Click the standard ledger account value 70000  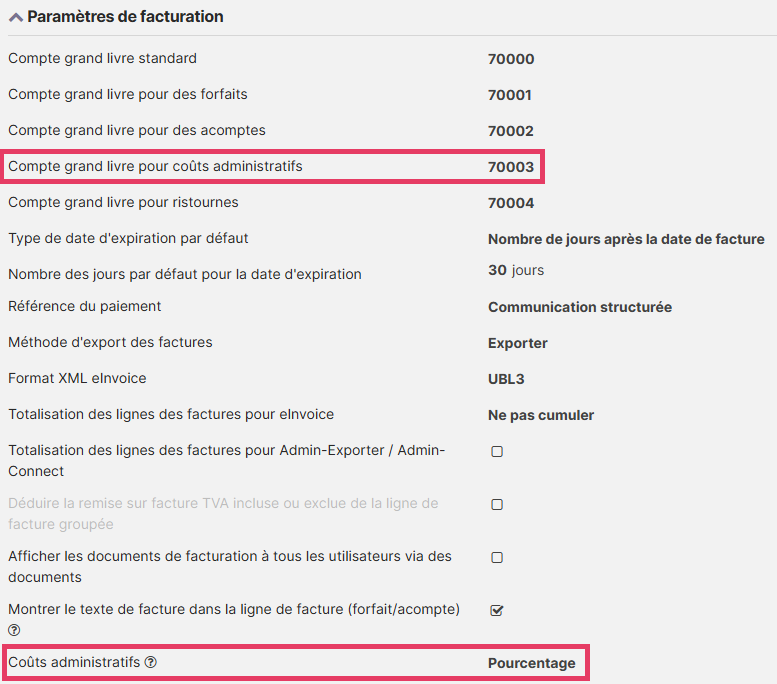(511, 59)
